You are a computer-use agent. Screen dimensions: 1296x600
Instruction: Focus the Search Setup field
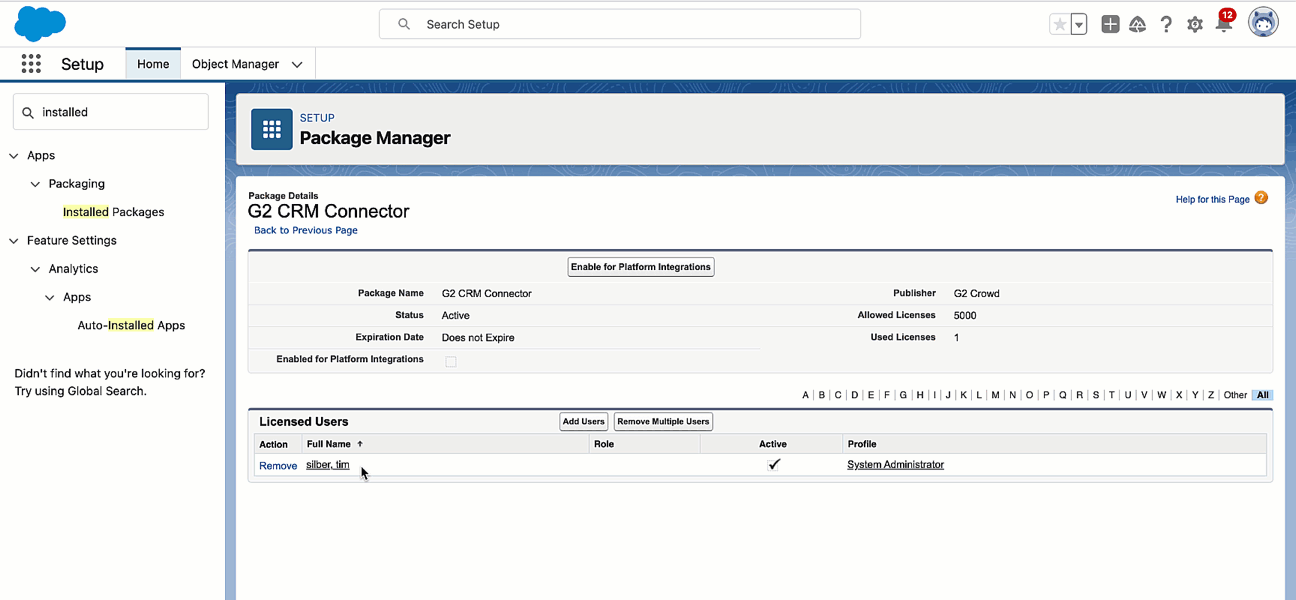[x=620, y=24]
